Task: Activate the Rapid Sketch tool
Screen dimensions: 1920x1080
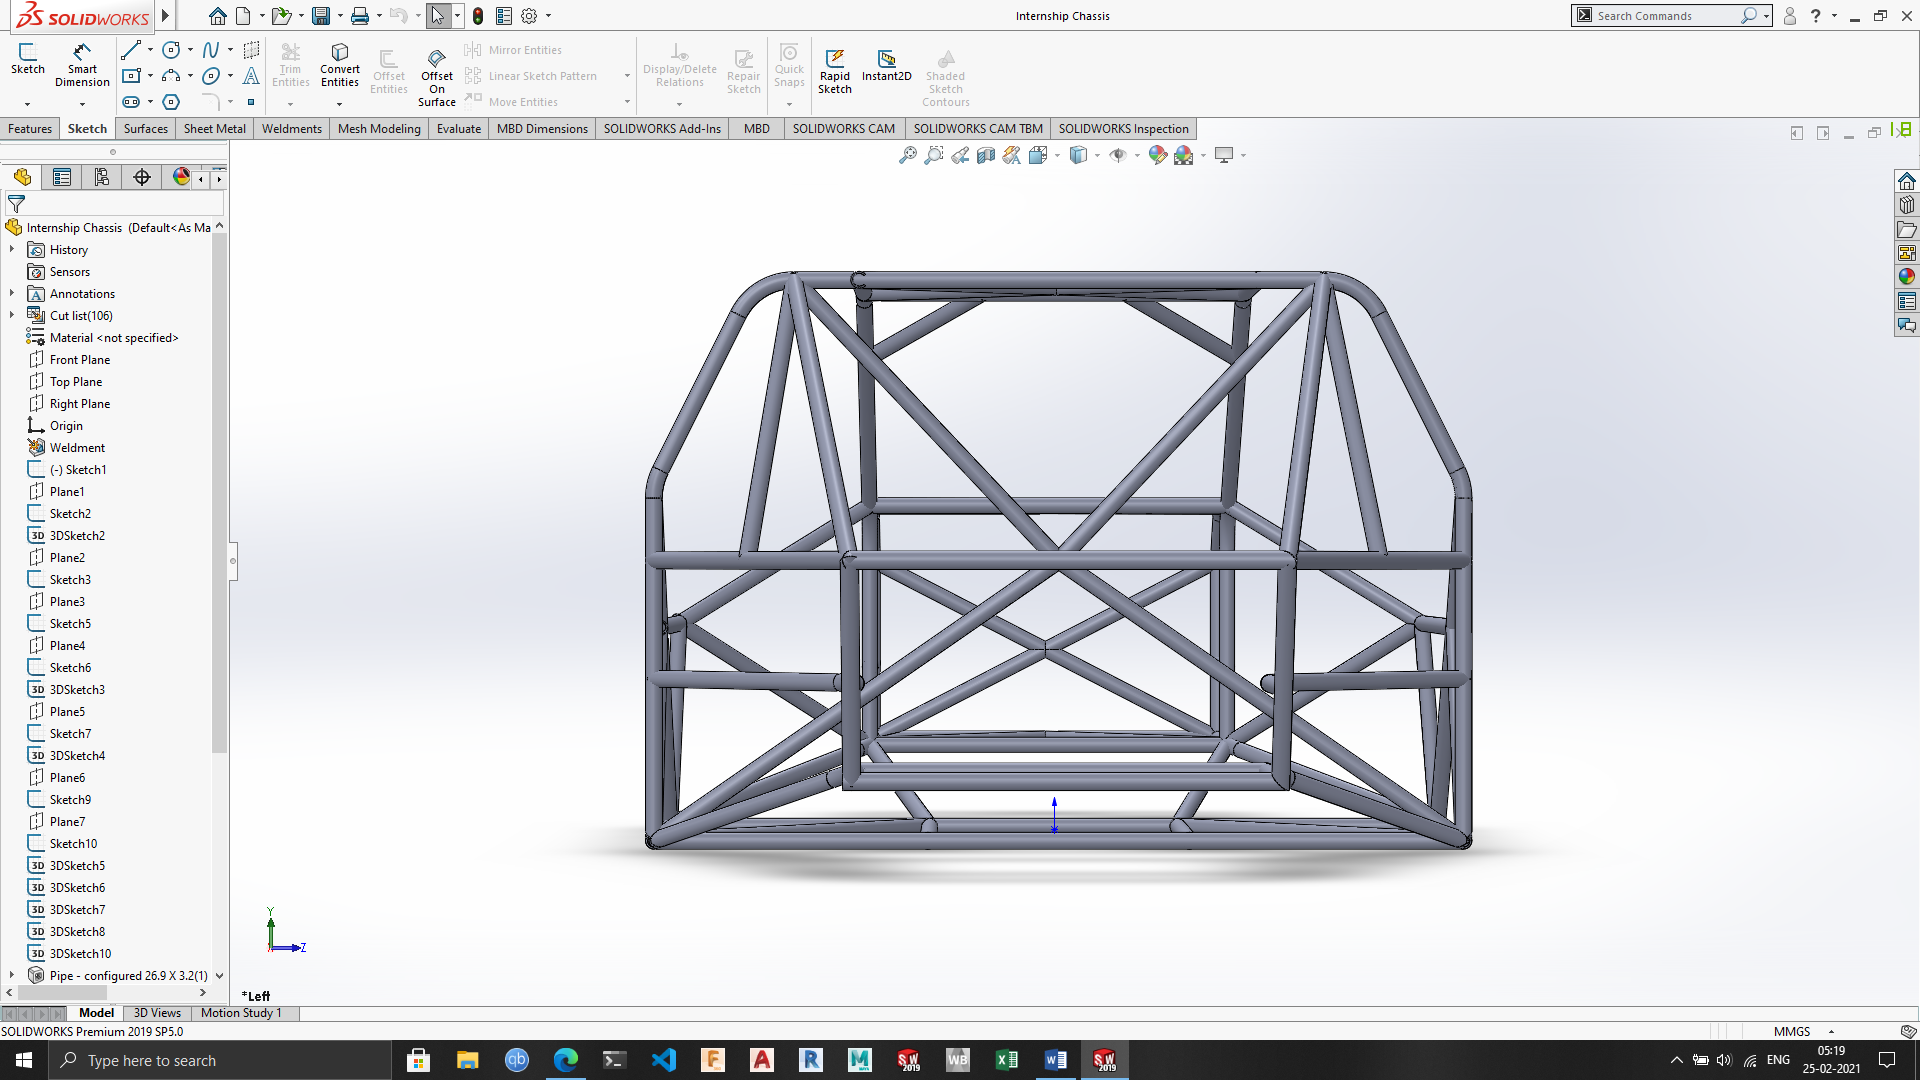Action: pos(834,70)
